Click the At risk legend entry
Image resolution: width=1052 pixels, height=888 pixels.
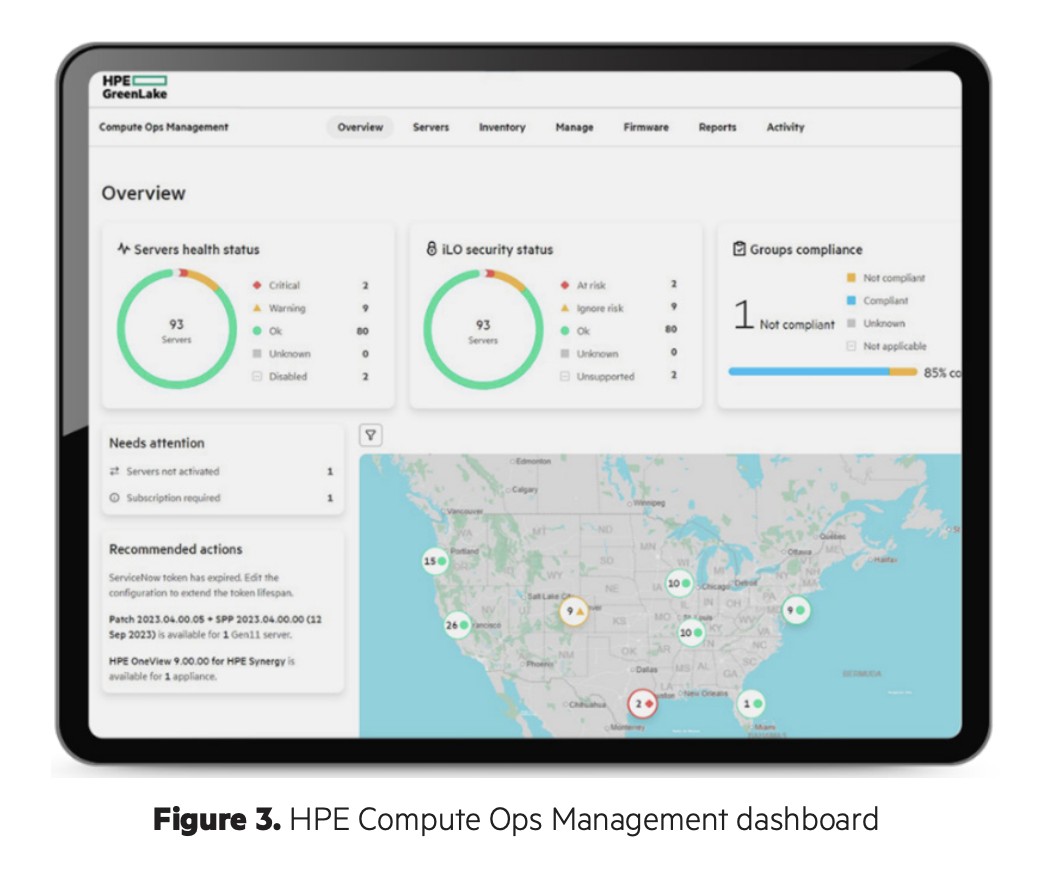(590, 286)
